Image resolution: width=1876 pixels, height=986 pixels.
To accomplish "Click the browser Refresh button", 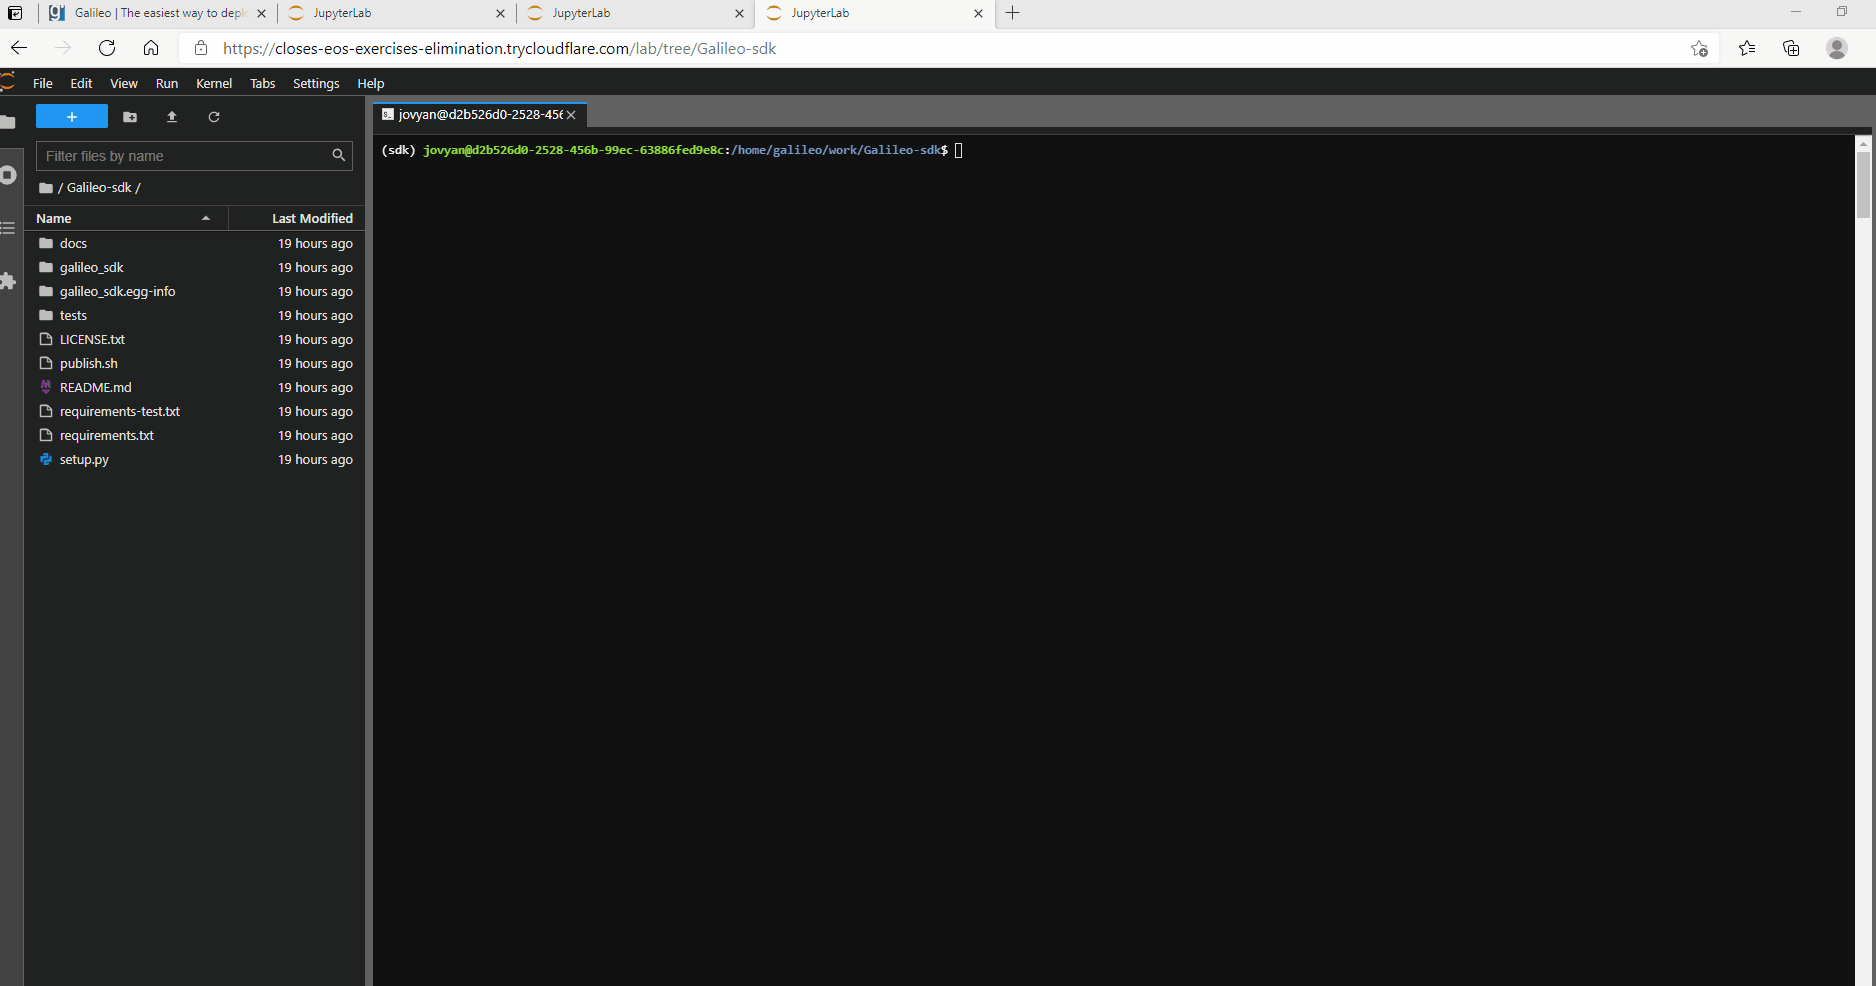I will point(107,48).
